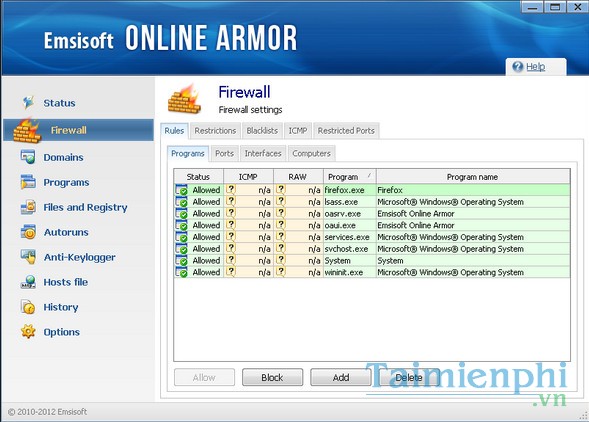Click the Hosts file sidebar icon

28,282
